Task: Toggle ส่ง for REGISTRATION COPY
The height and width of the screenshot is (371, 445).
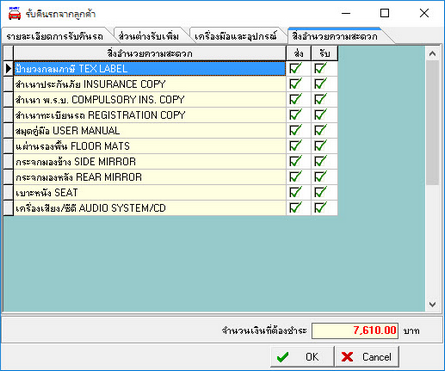Action: 295,115
